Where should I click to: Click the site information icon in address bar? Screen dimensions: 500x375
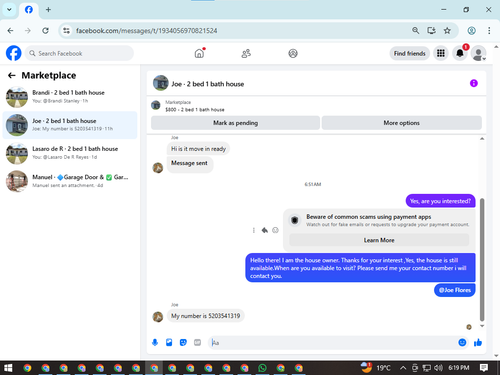(66, 31)
